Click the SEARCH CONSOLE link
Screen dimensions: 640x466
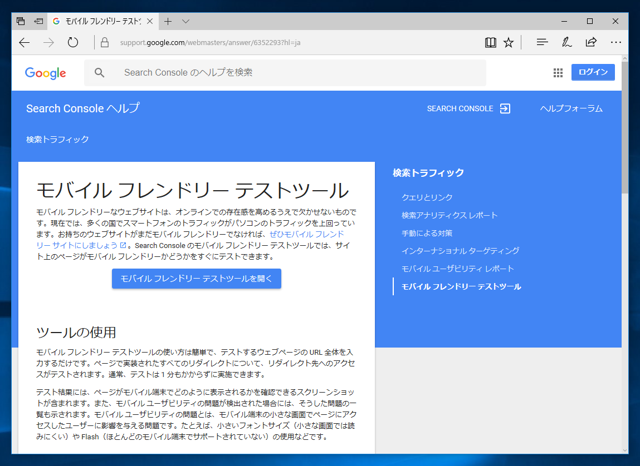pos(460,109)
